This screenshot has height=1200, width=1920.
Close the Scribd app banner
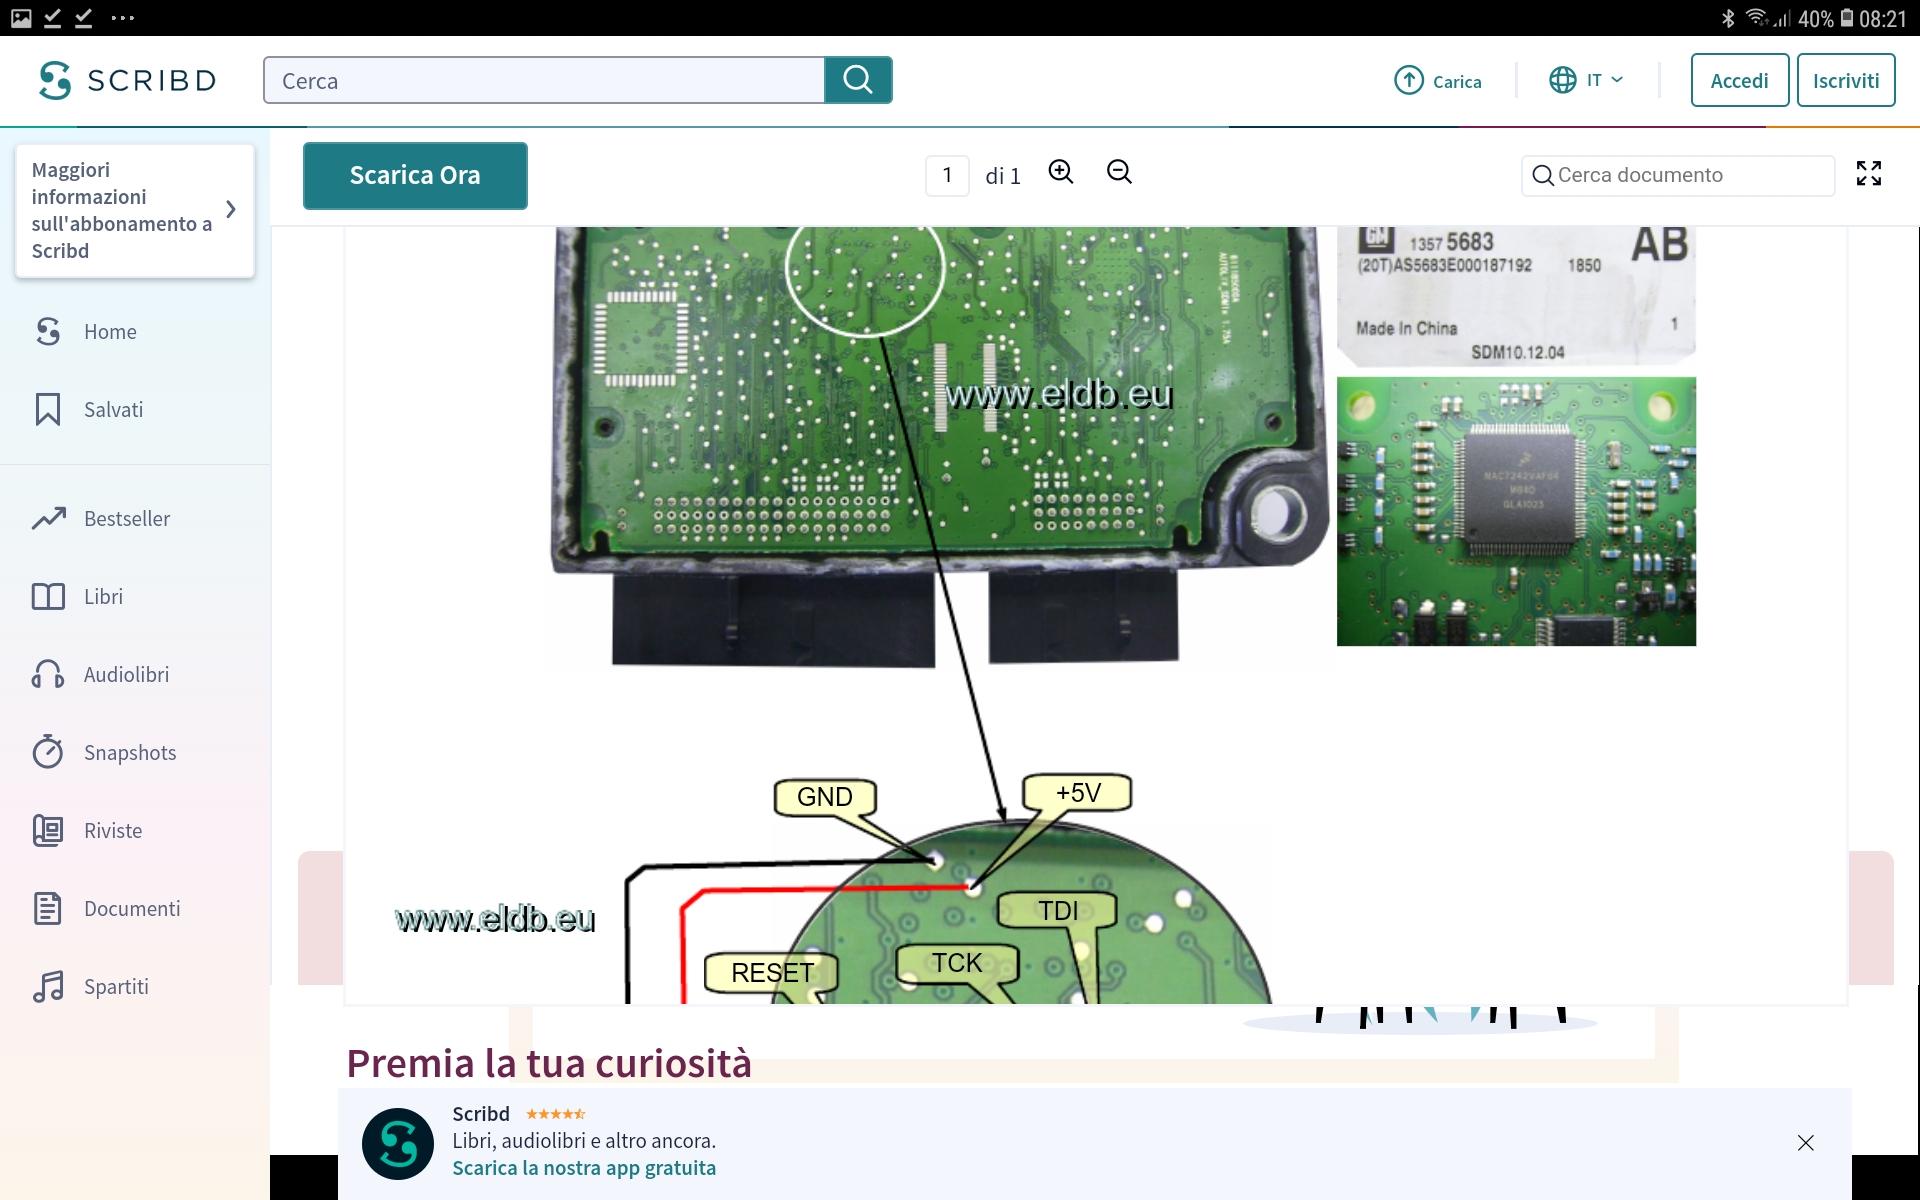(x=1805, y=1142)
